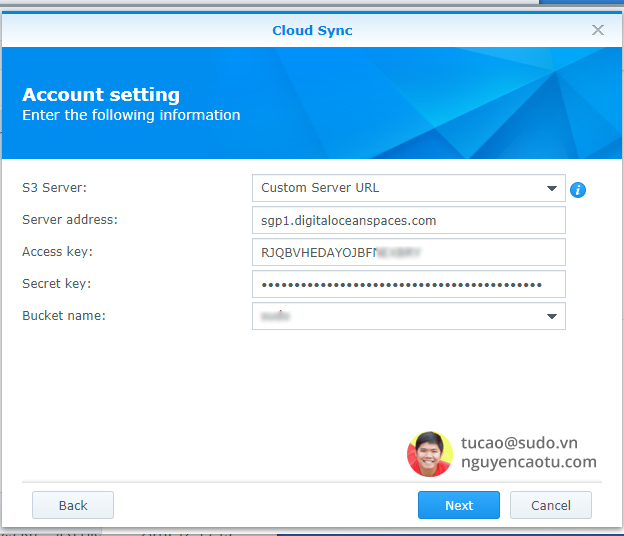Click the Server address label
624x536 pixels.
[70, 220]
